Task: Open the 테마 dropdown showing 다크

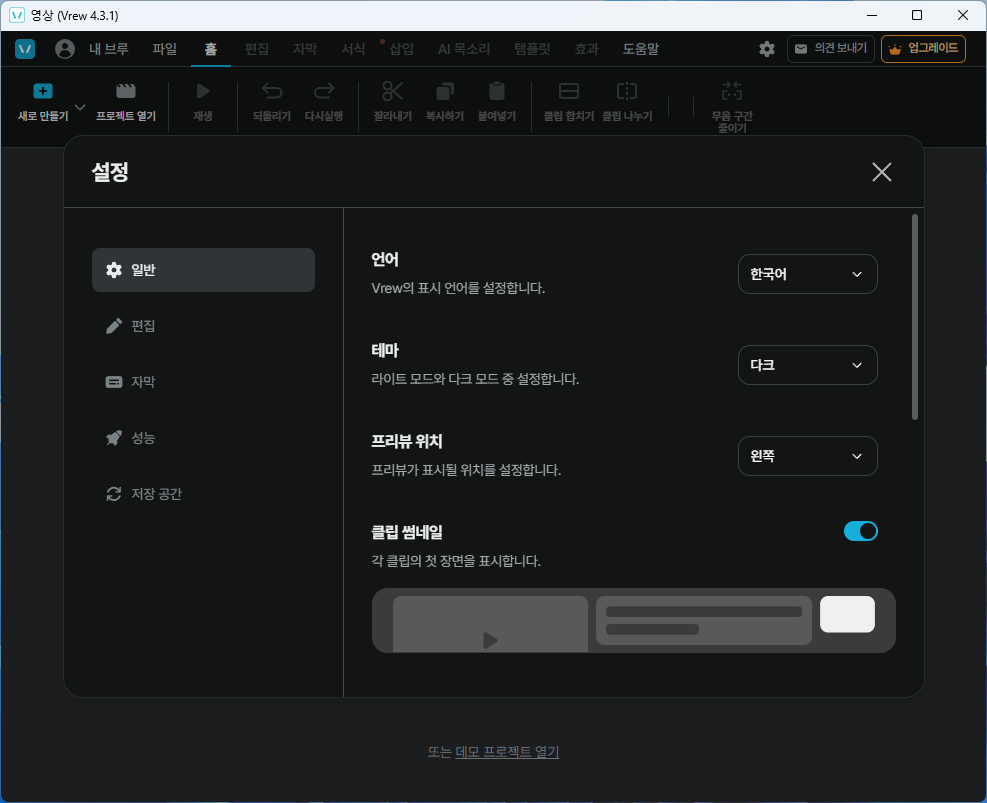Action: point(808,365)
